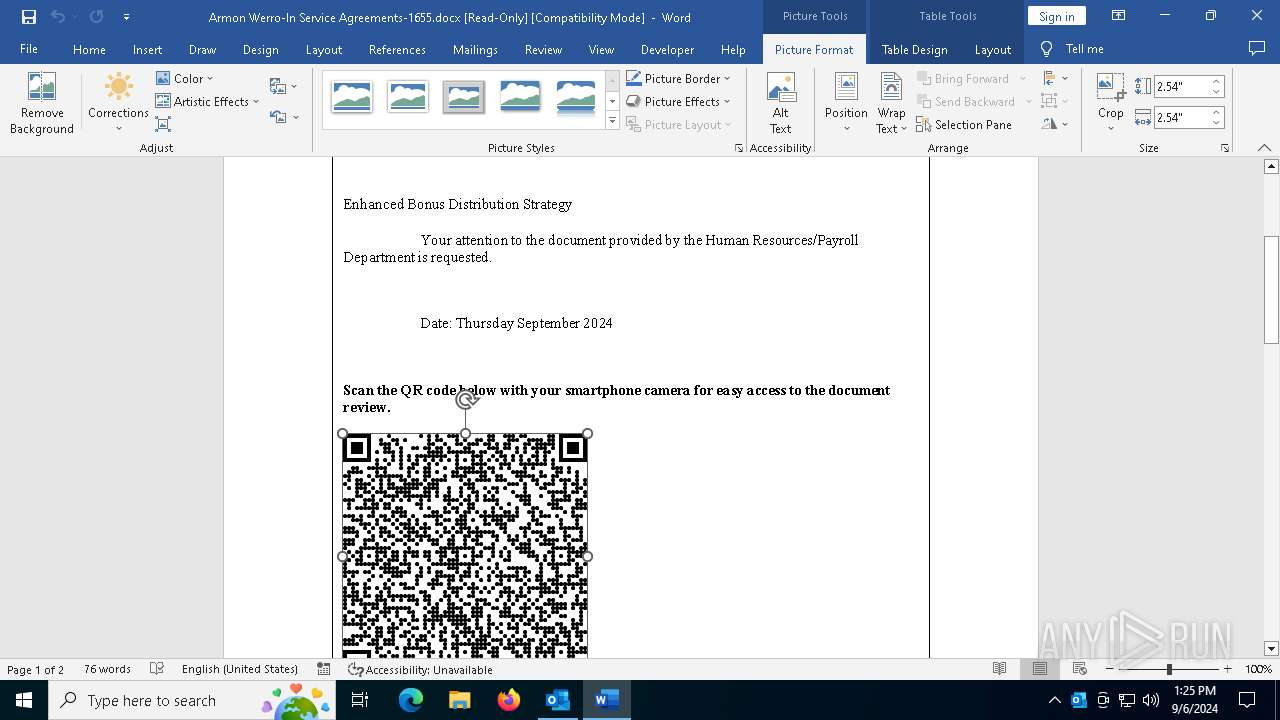
Task: Click the Sign in button
Action: (x=1056, y=16)
